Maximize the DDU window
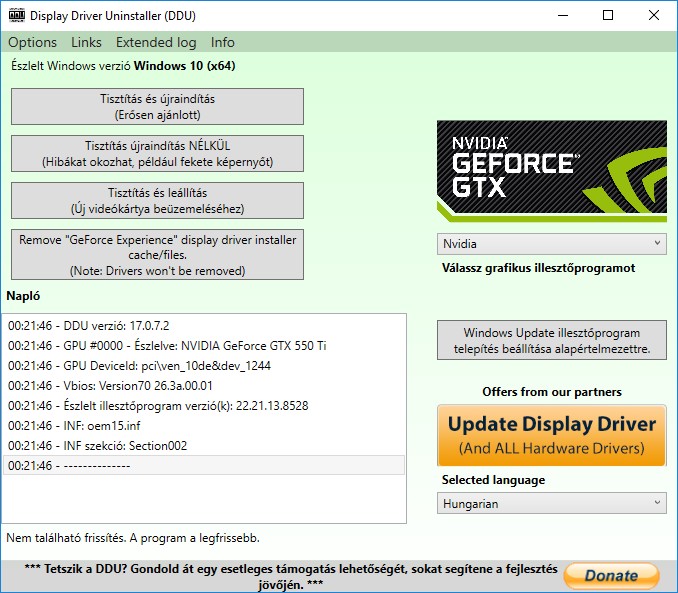678x593 pixels. 608,16
